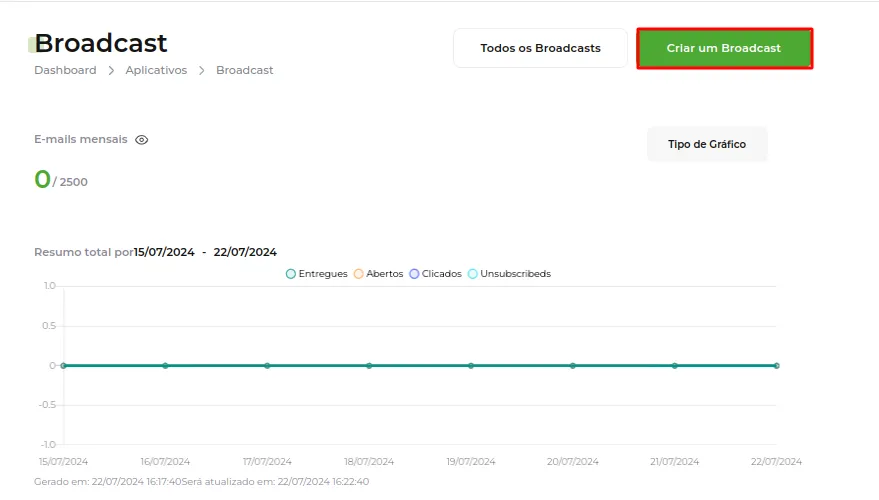Viewport: 879px width, 500px height.
Task: Click the 18/07/2024 x-axis label
Action: coord(369,462)
